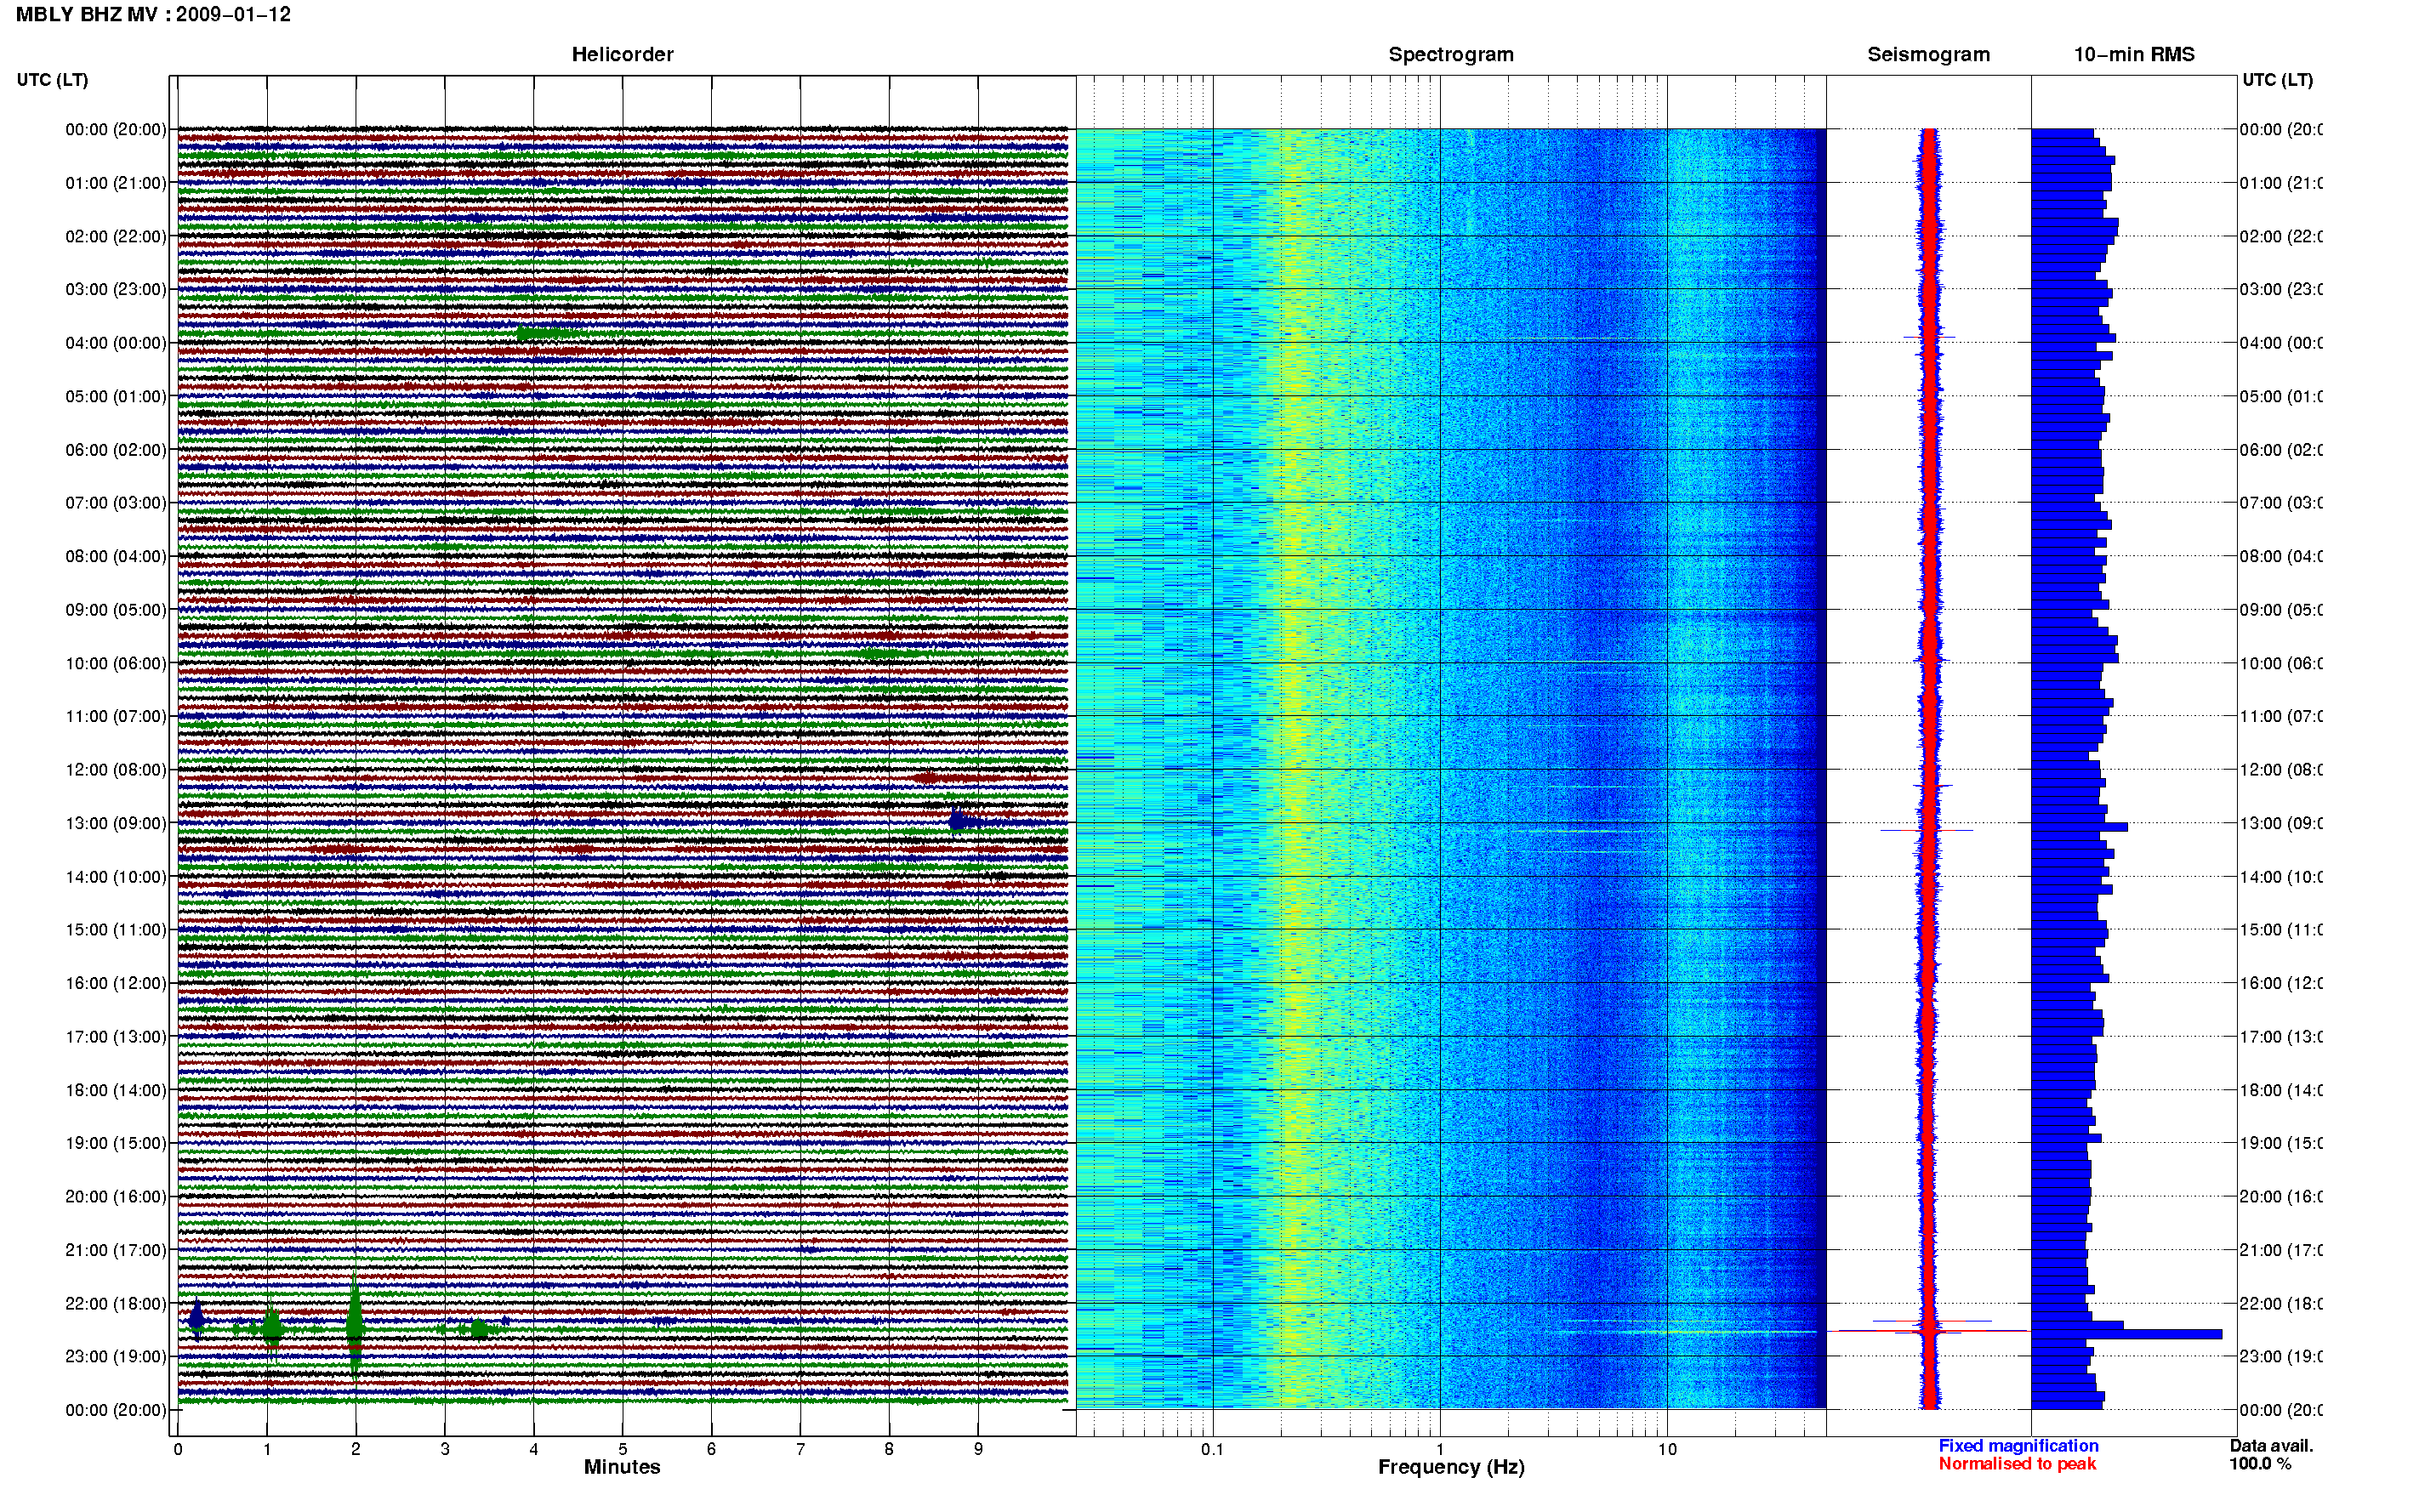This screenshot has height=1512, width=2419.
Task: Click the '5' minutes tick label
Action: pos(622,1449)
